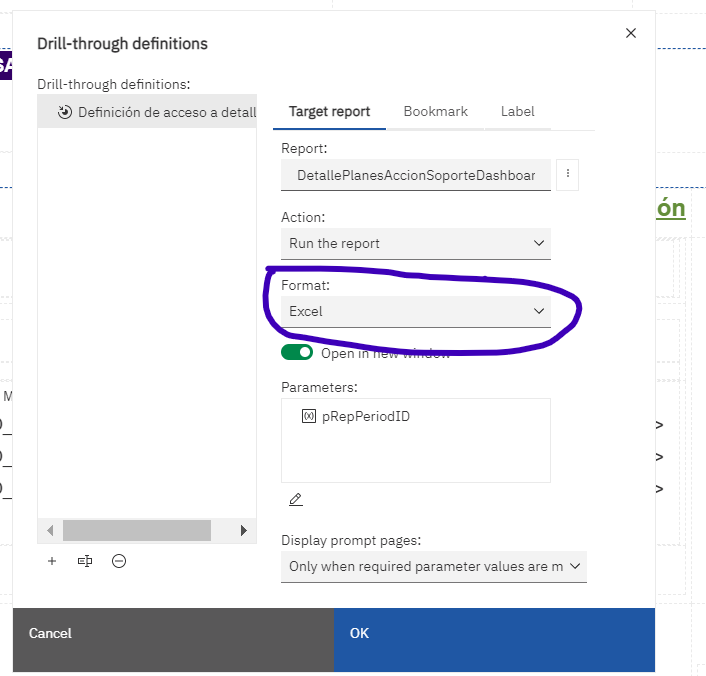Open the Display prompt pages dropdown
This screenshot has width=706, height=676.
tap(434, 567)
